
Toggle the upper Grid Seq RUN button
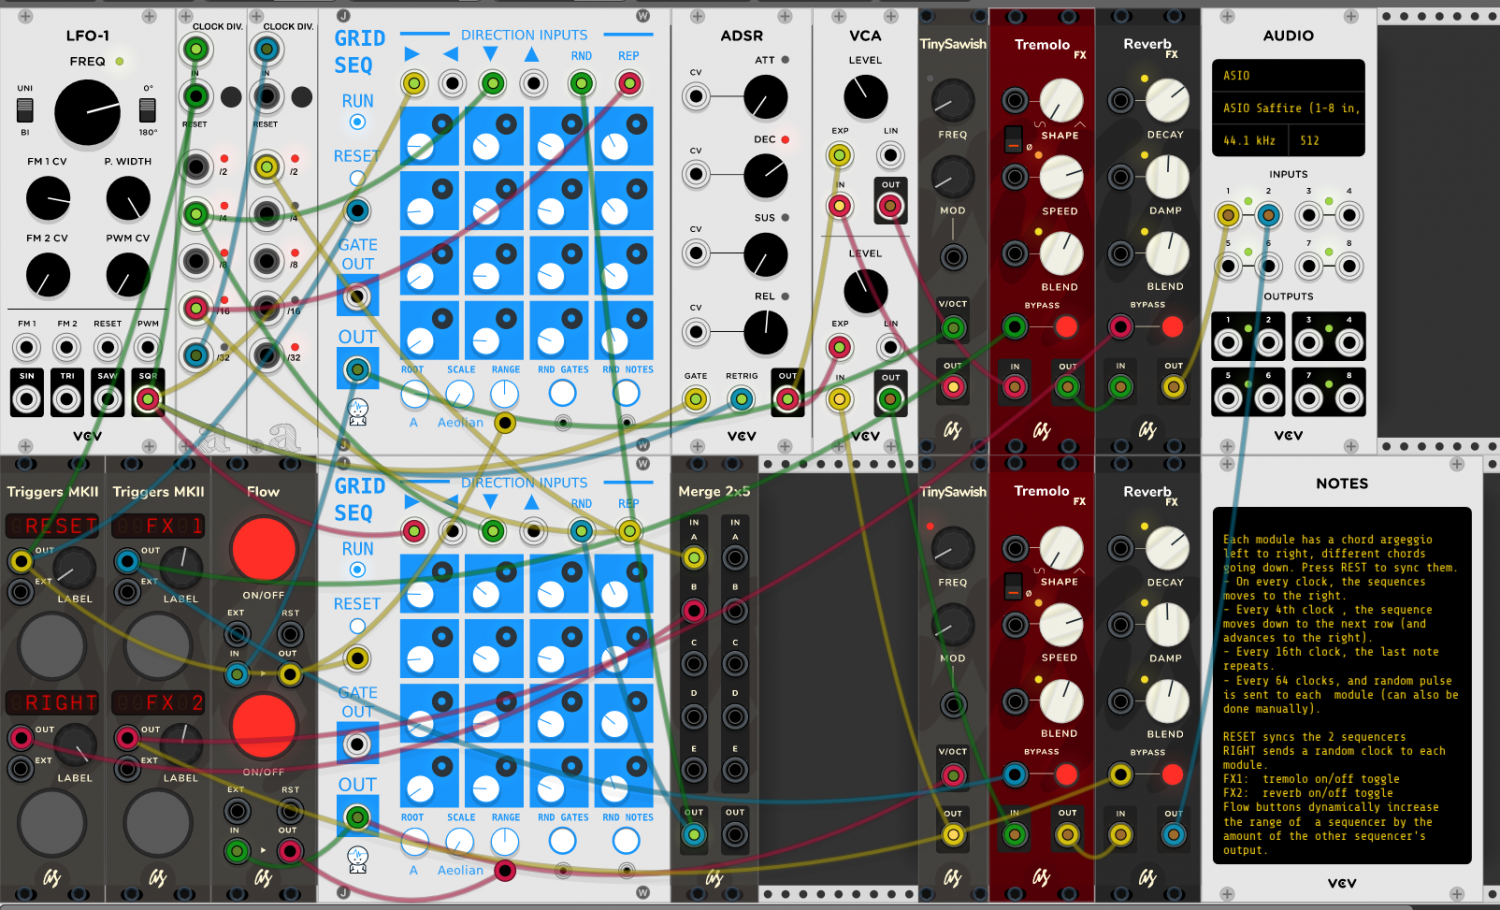pyautogui.click(x=357, y=122)
